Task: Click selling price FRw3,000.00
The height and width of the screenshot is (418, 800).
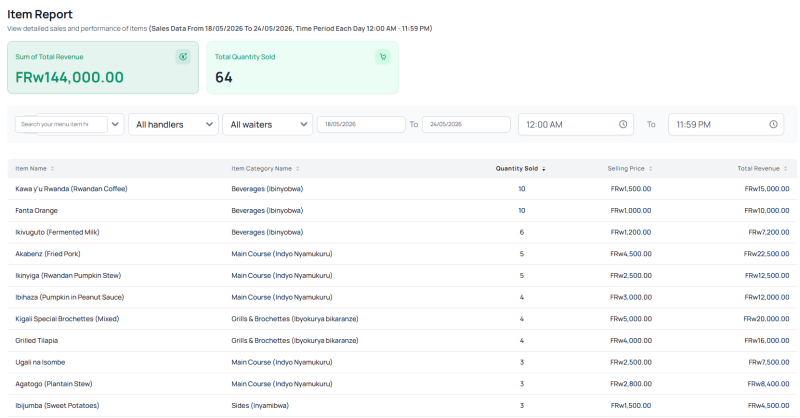Action: tap(631, 297)
